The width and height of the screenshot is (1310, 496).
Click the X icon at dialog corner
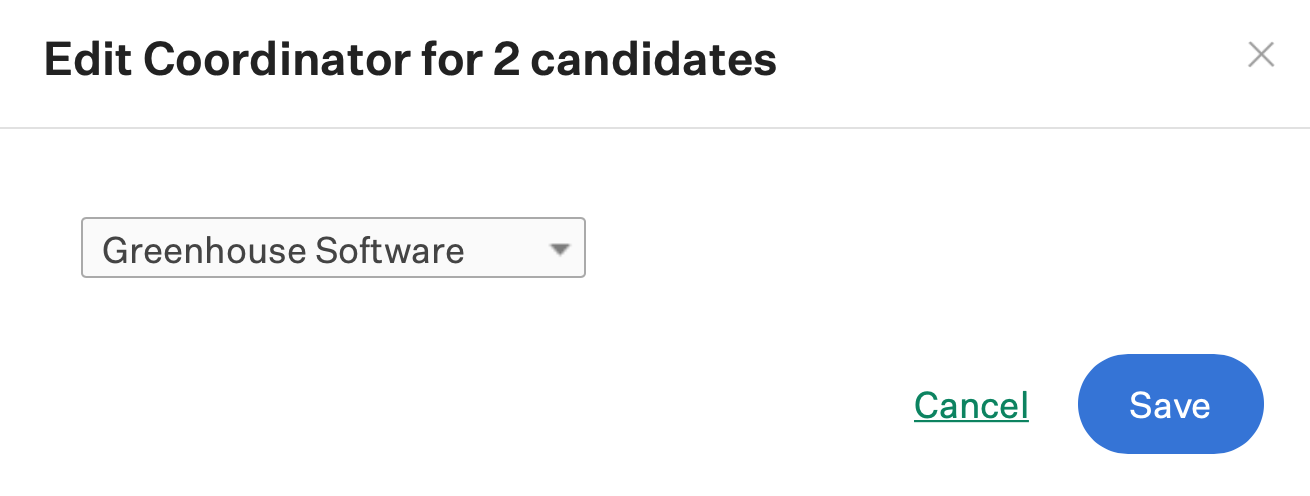(1261, 55)
